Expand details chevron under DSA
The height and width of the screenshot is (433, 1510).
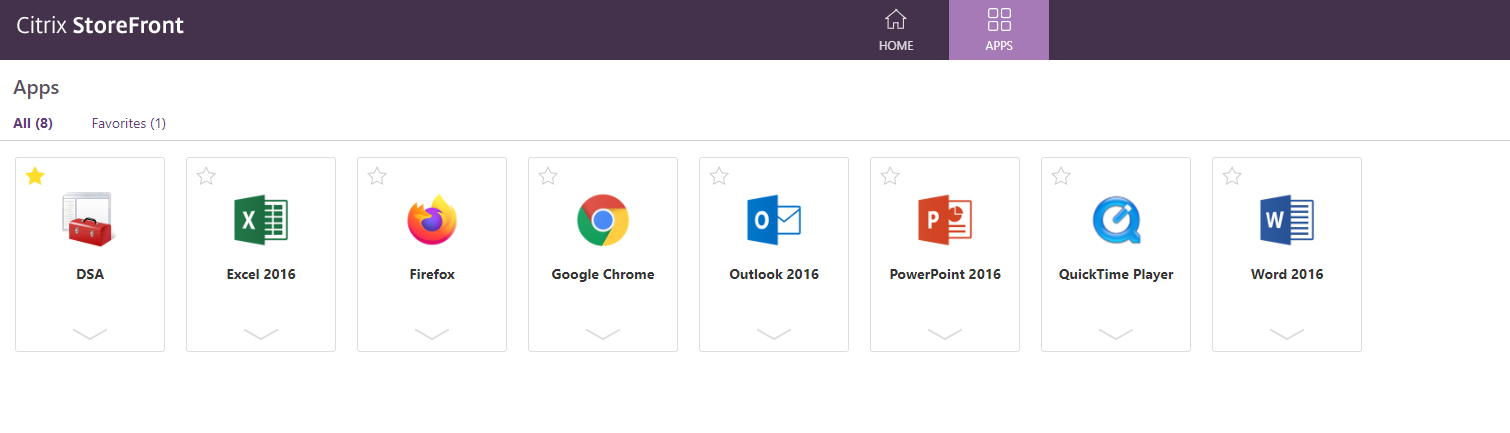[x=90, y=334]
